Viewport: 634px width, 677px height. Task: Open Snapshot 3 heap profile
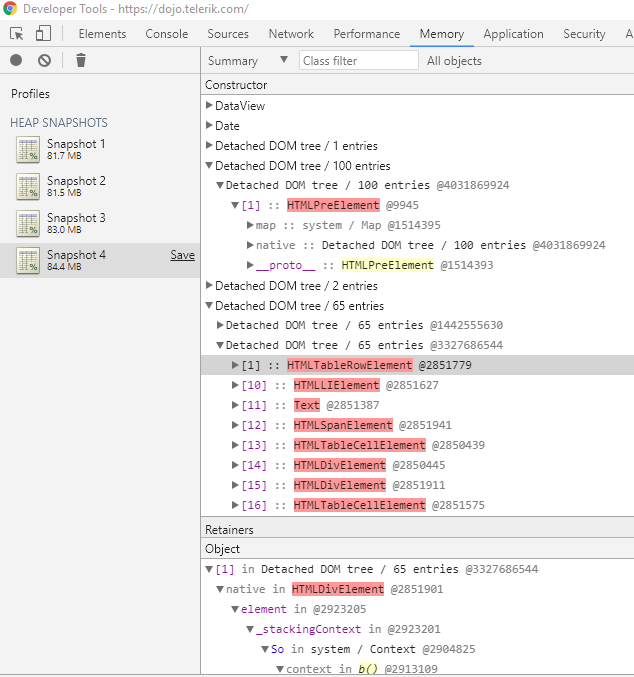point(76,218)
